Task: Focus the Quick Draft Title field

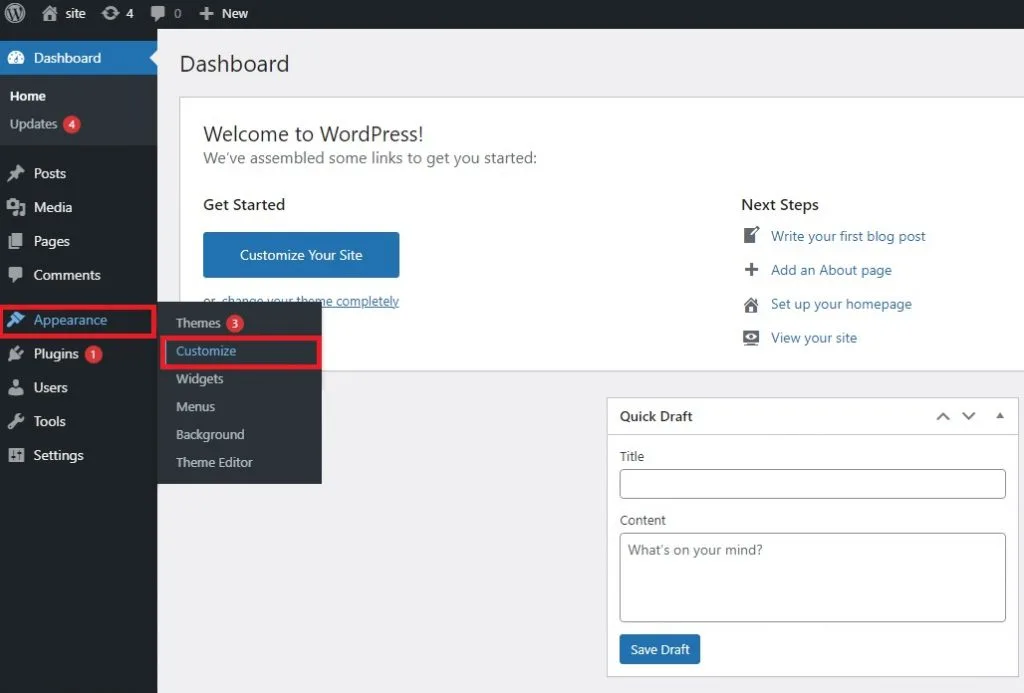Action: click(x=812, y=484)
